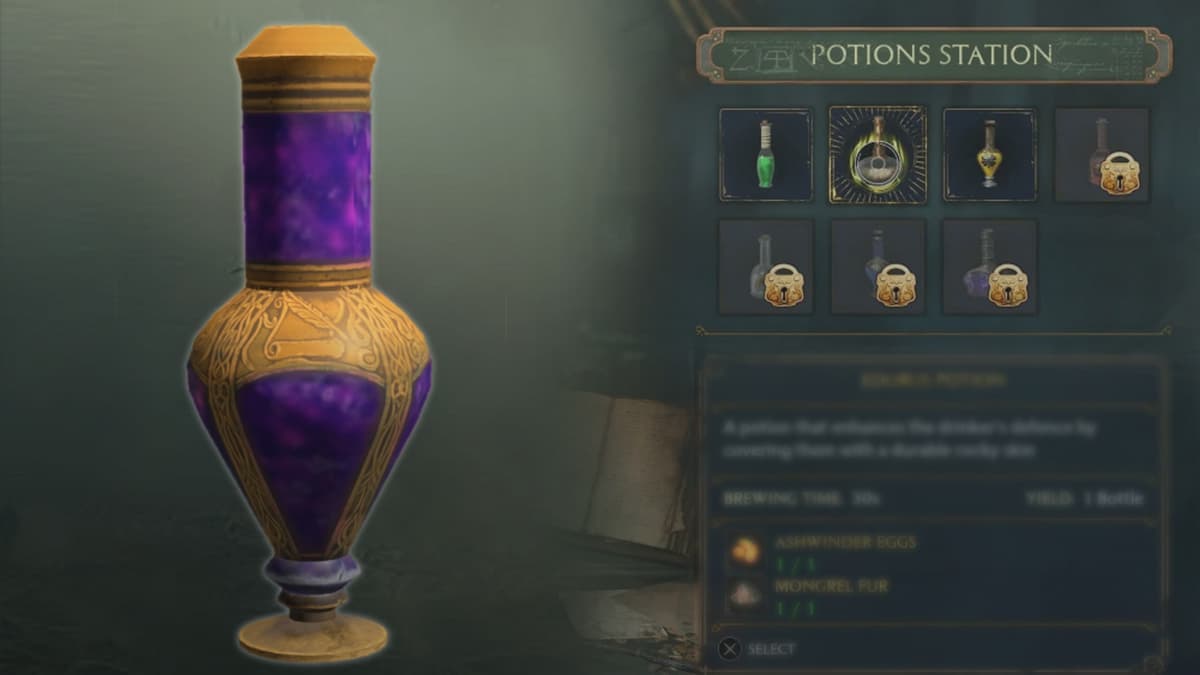Click the SELECT prompt label
The image size is (1200, 675).
pos(772,649)
